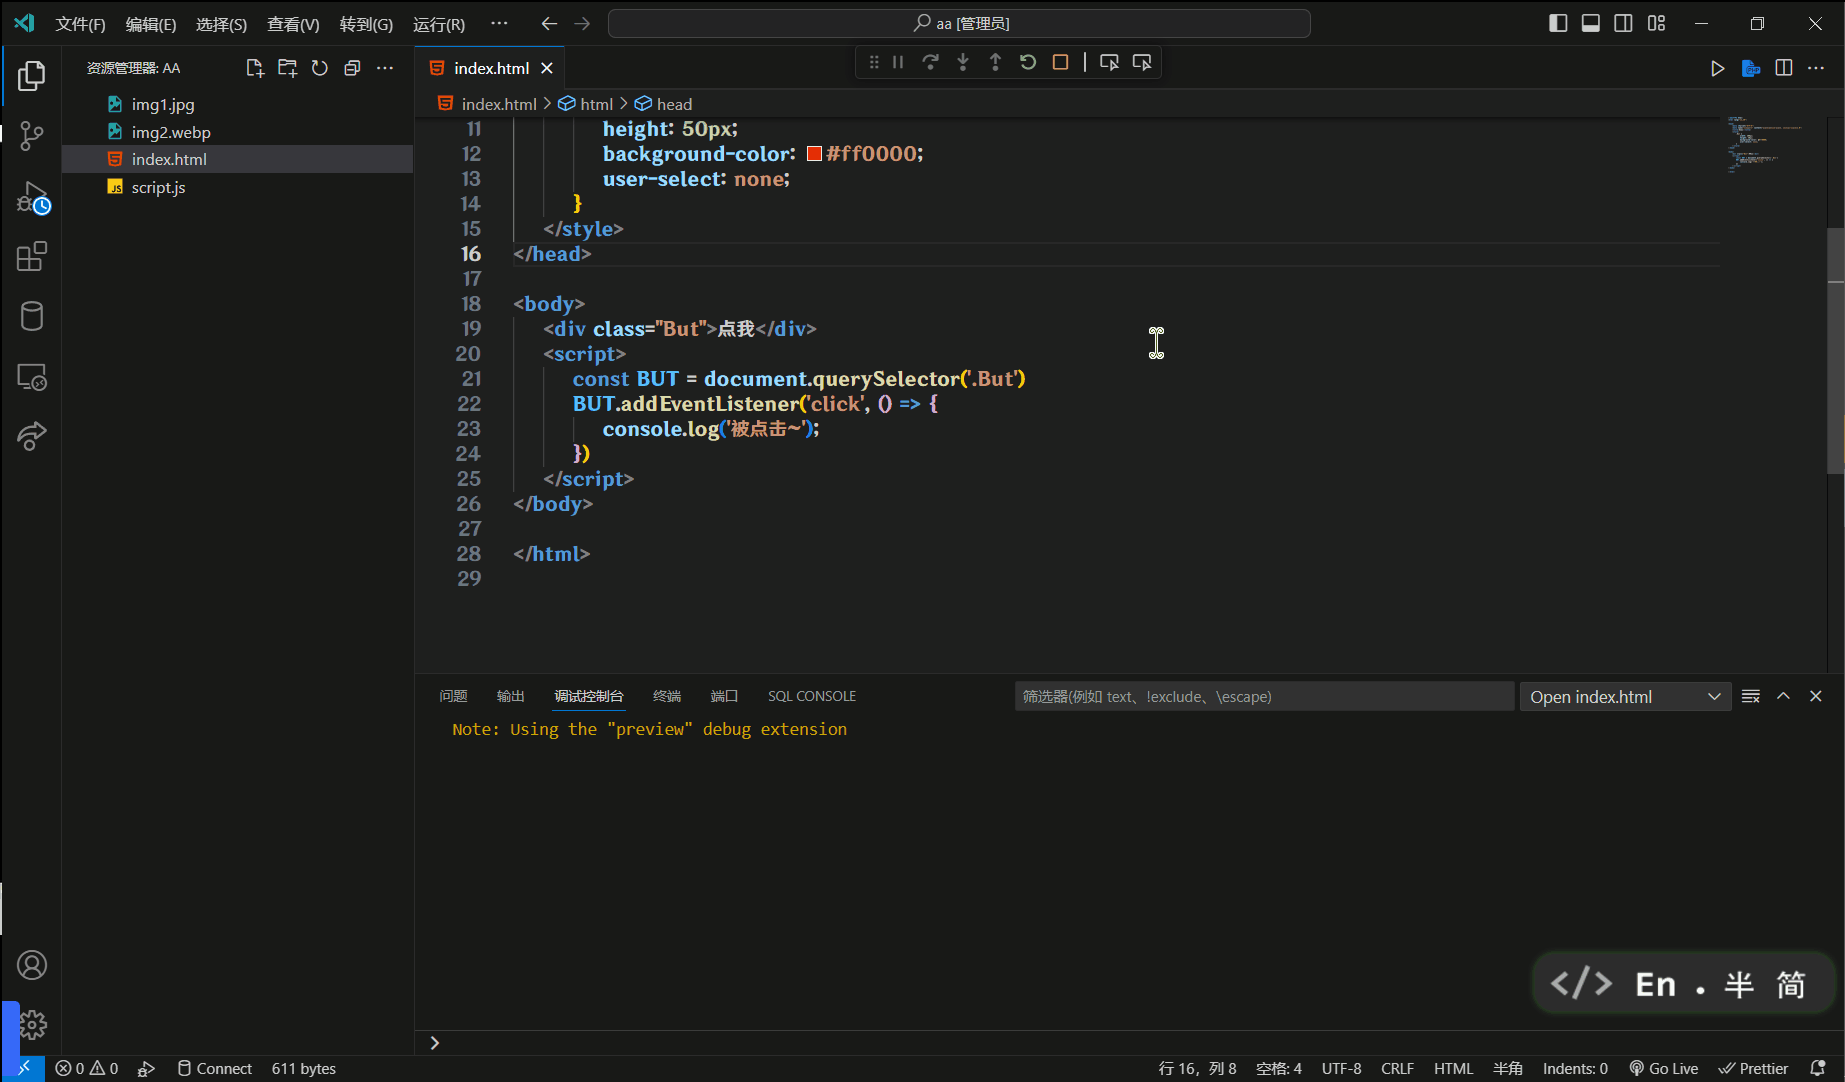Open the Remote Explorer view
This screenshot has height=1082, width=1845.
click(x=32, y=377)
